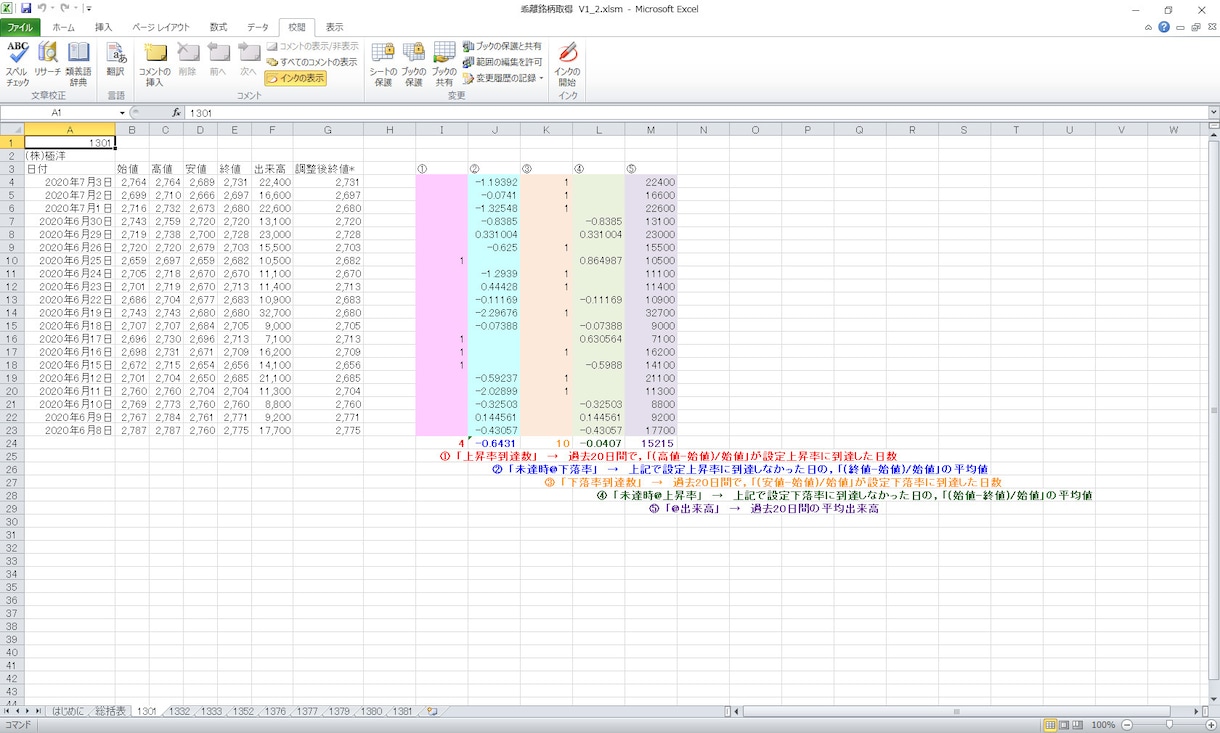Add a new worksheet via the insert sheet tab icon
Image resolution: width=1220 pixels, height=733 pixels.
pyautogui.click(x=432, y=711)
